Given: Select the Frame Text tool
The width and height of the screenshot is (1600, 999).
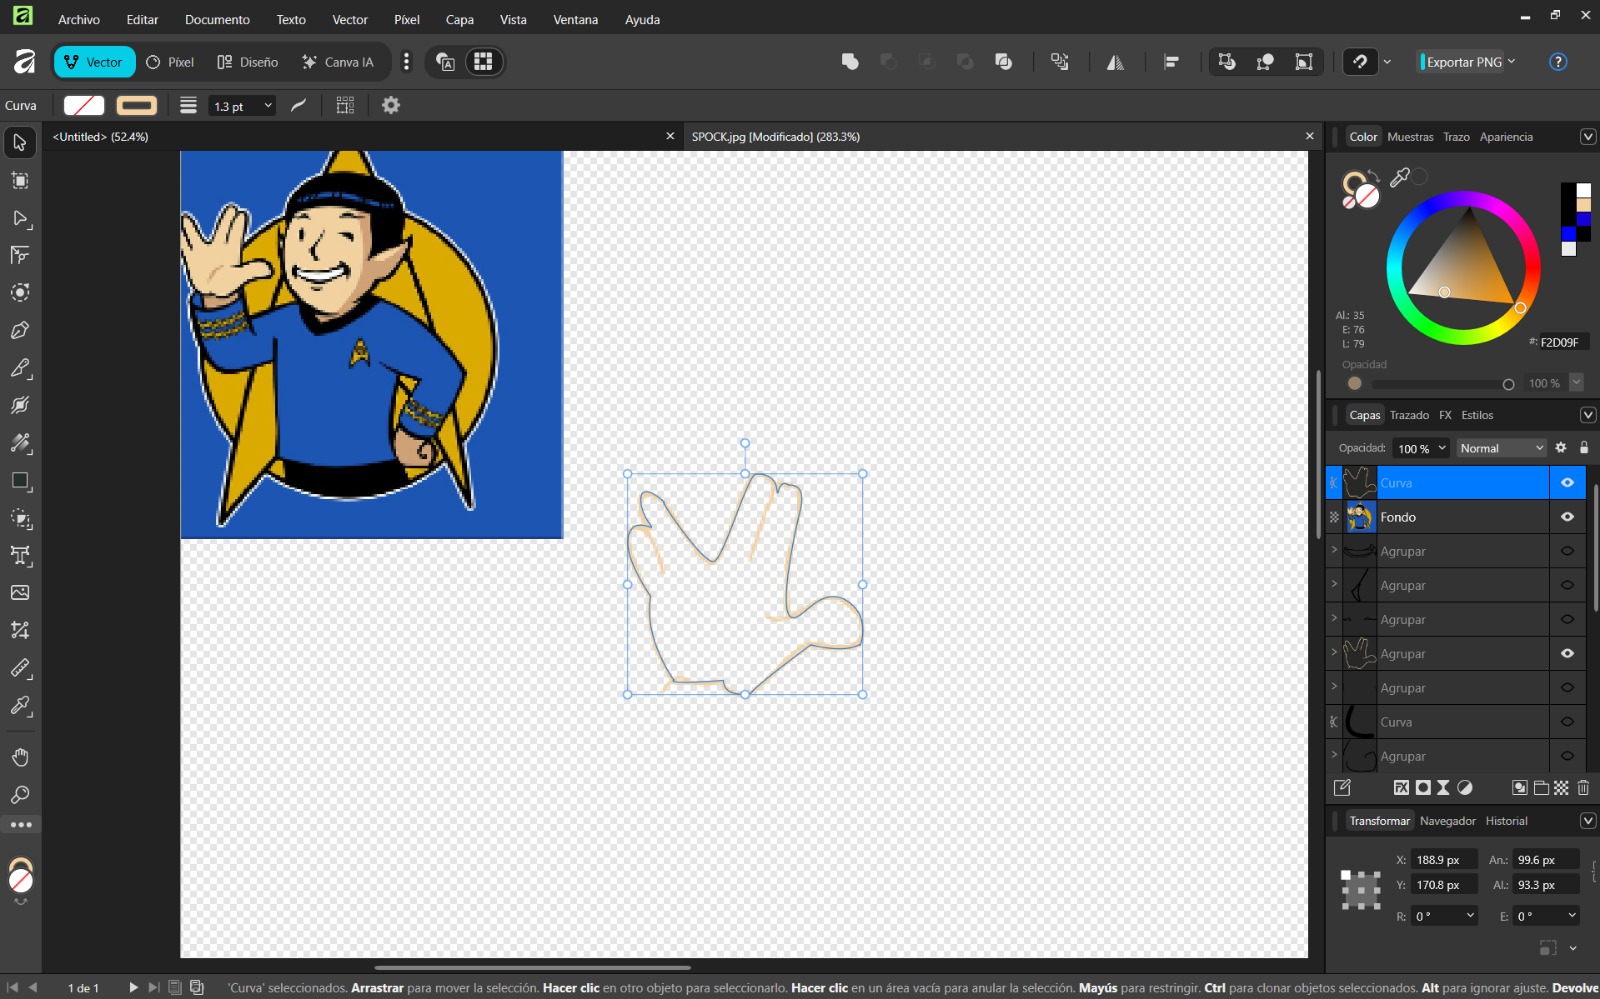Looking at the screenshot, I should click(20, 556).
